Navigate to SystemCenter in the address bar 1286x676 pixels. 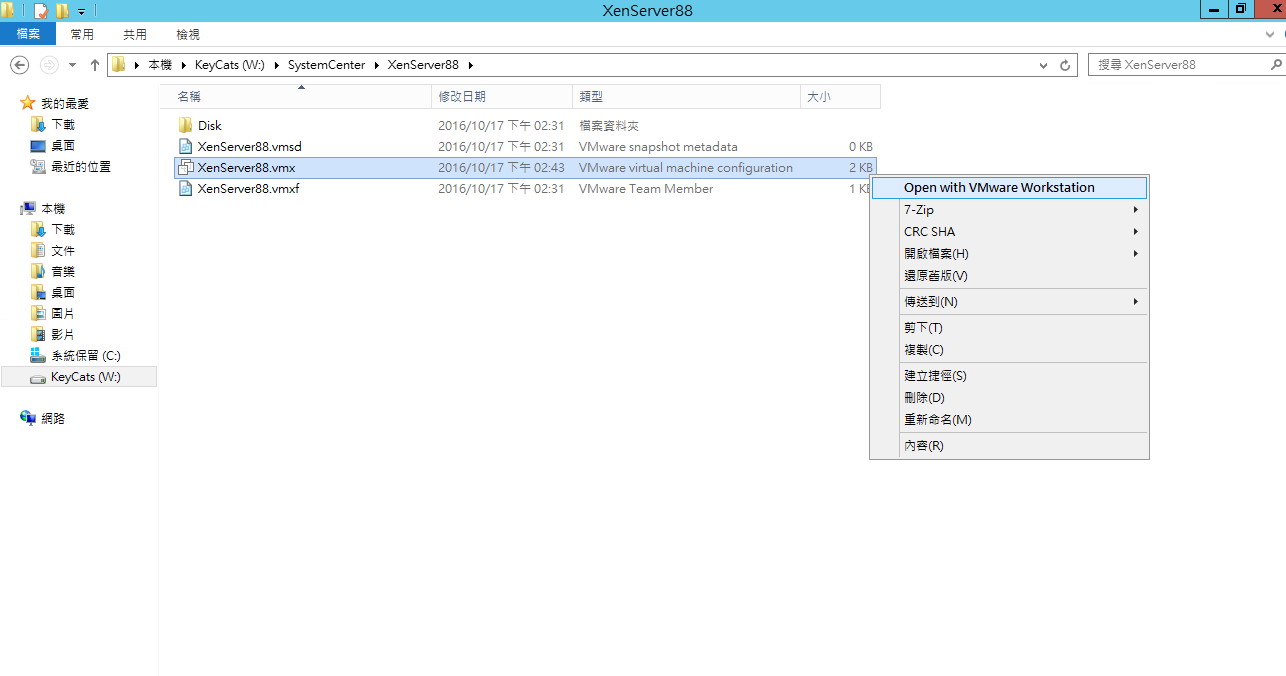326,65
